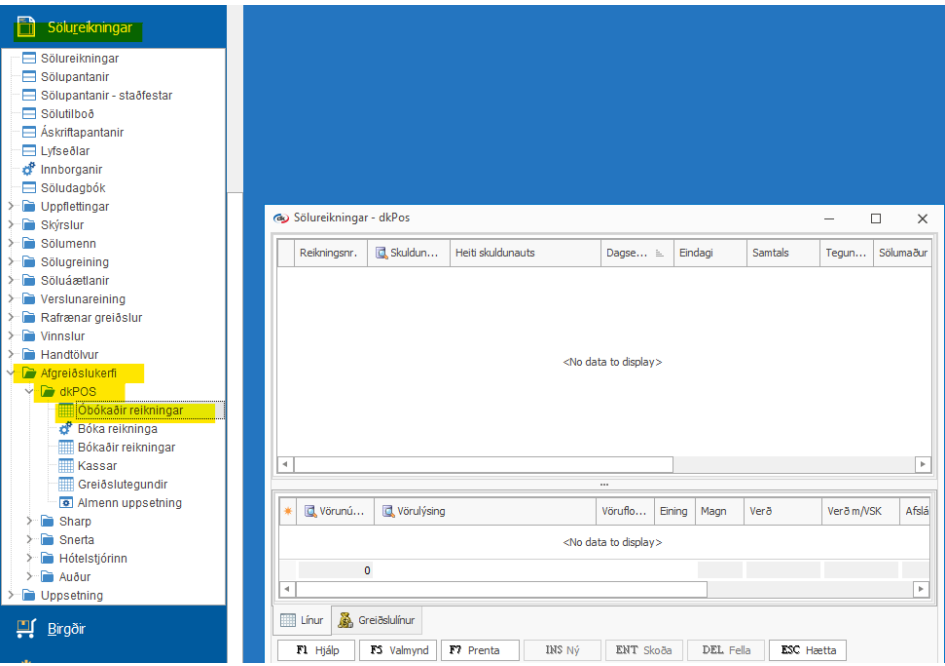Click the Vörulýsing column lookup icon
This screenshot has height=666, width=945.
click(389, 511)
